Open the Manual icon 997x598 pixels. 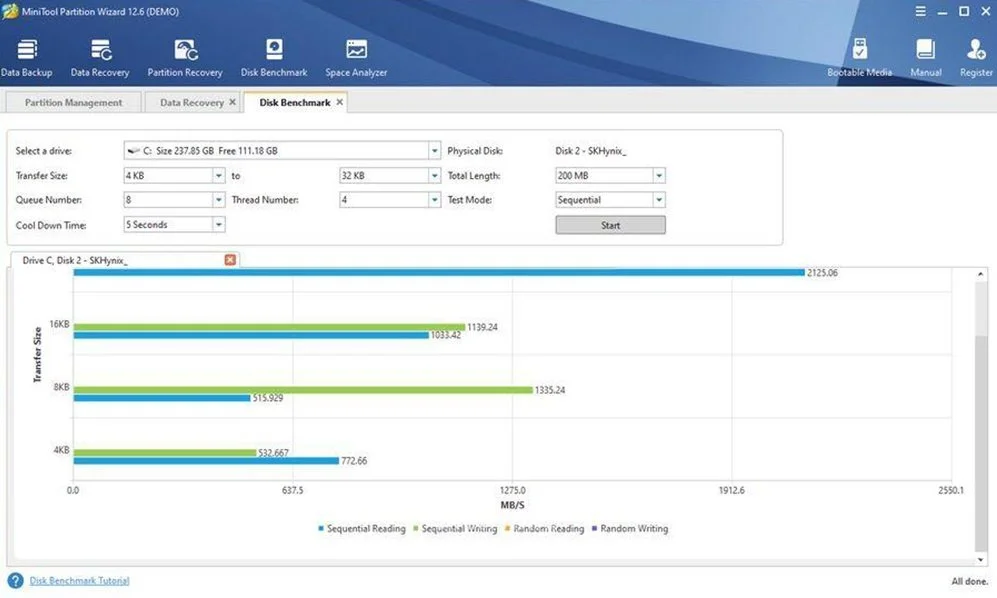[x=926, y=58]
